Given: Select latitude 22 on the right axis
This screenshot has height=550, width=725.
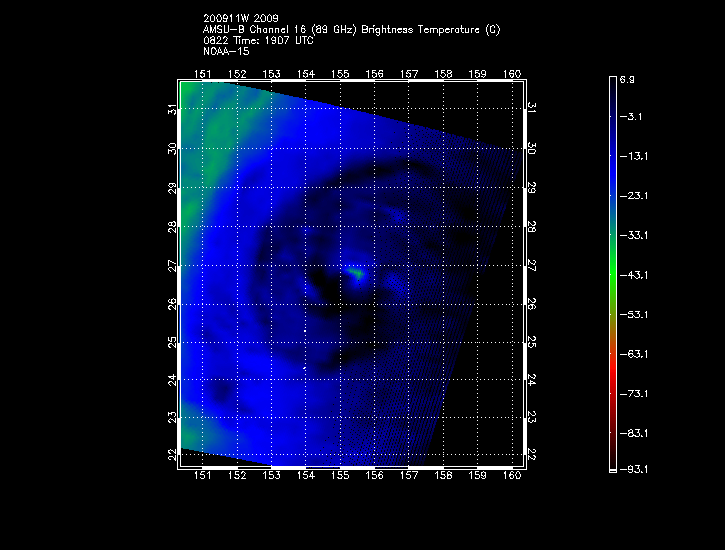Looking at the screenshot, I should pos(532,454).
